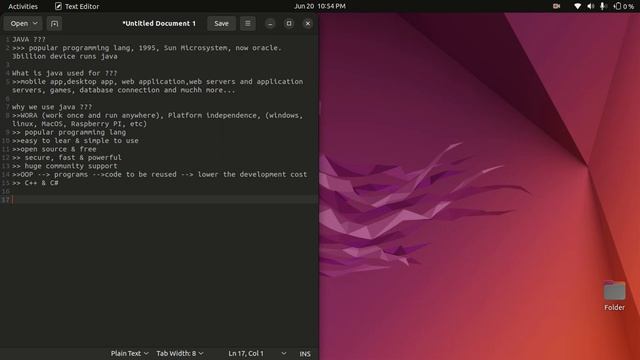Viewport: 640px width, 360px height.
Task: Click the line 'What is java used for ???'
Action: 64,73
